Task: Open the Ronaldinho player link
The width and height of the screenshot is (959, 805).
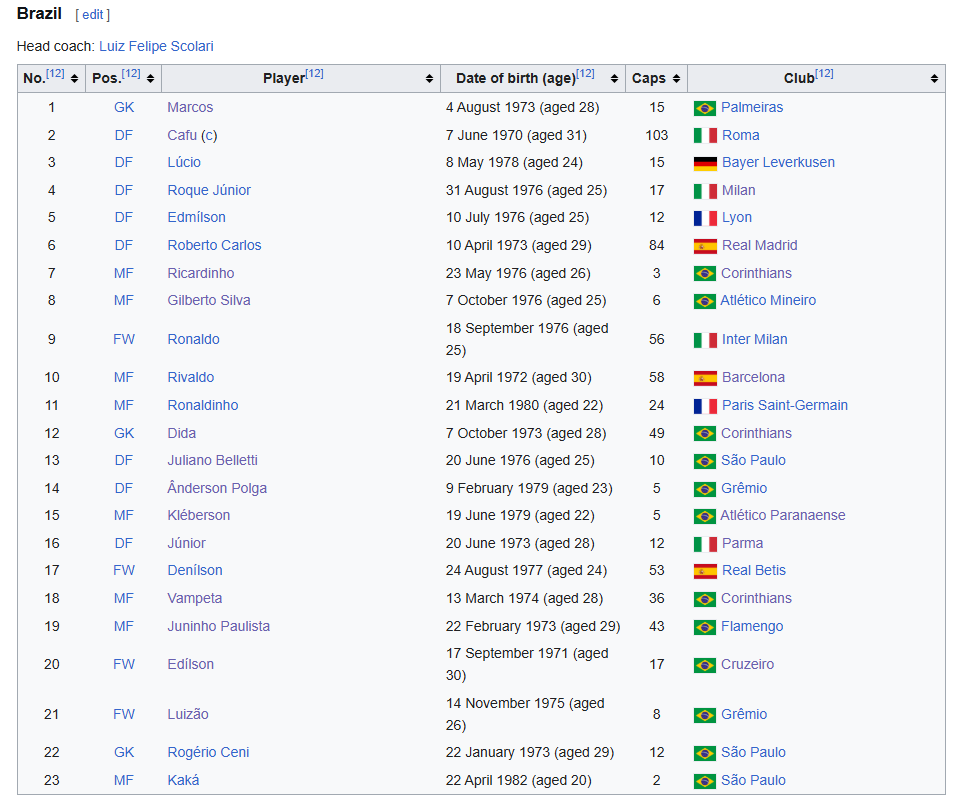Action: click(203, 406)
